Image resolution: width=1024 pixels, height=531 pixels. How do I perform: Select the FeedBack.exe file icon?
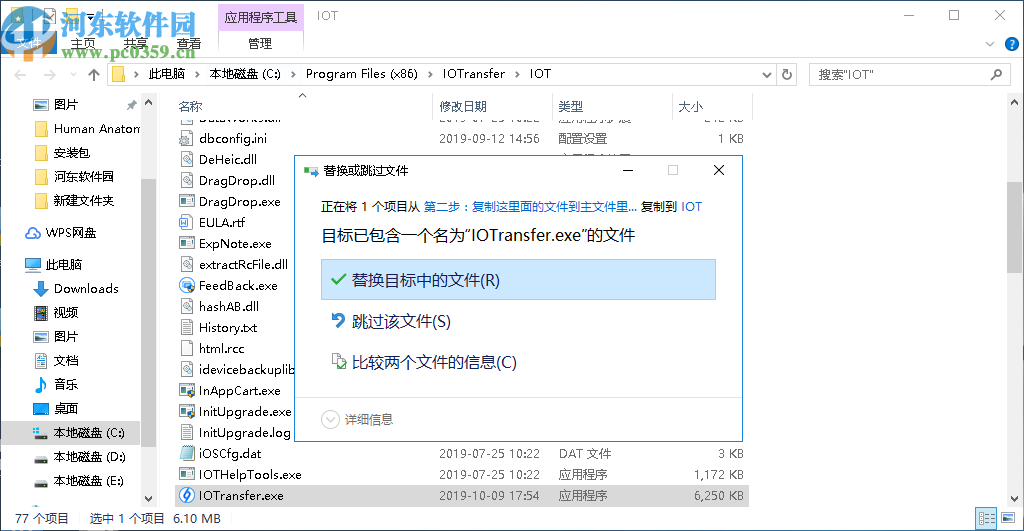(187, 285)
